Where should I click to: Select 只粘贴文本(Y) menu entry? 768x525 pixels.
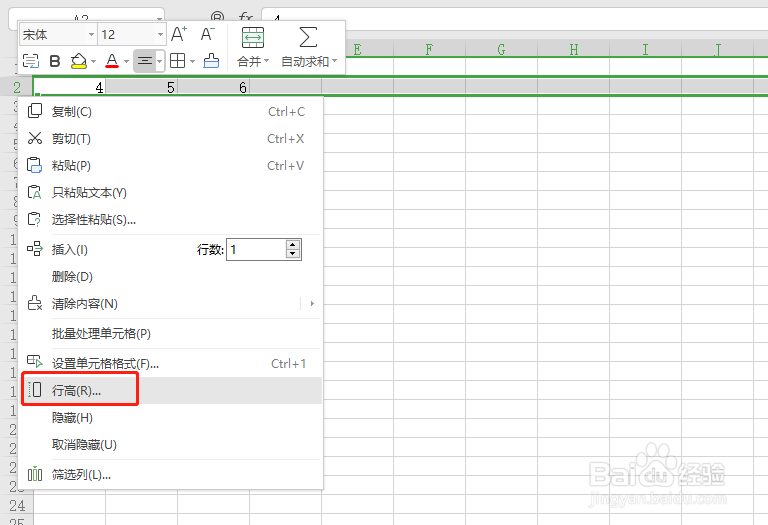pos(170,192)
